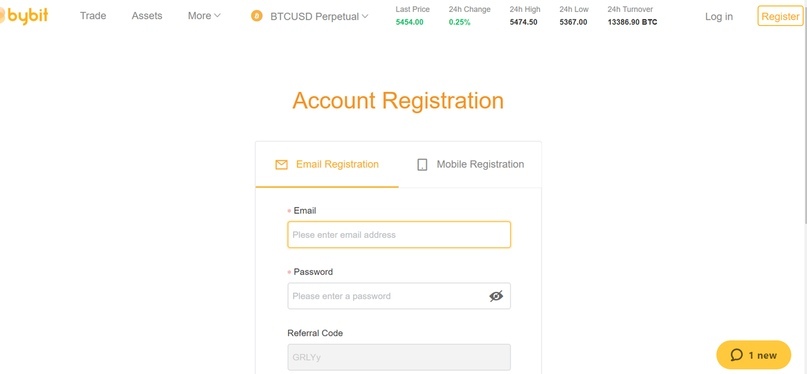Click the Referral Code field showing GRLYy
Screen dimensions: 807x374
[x=399, y=357]
